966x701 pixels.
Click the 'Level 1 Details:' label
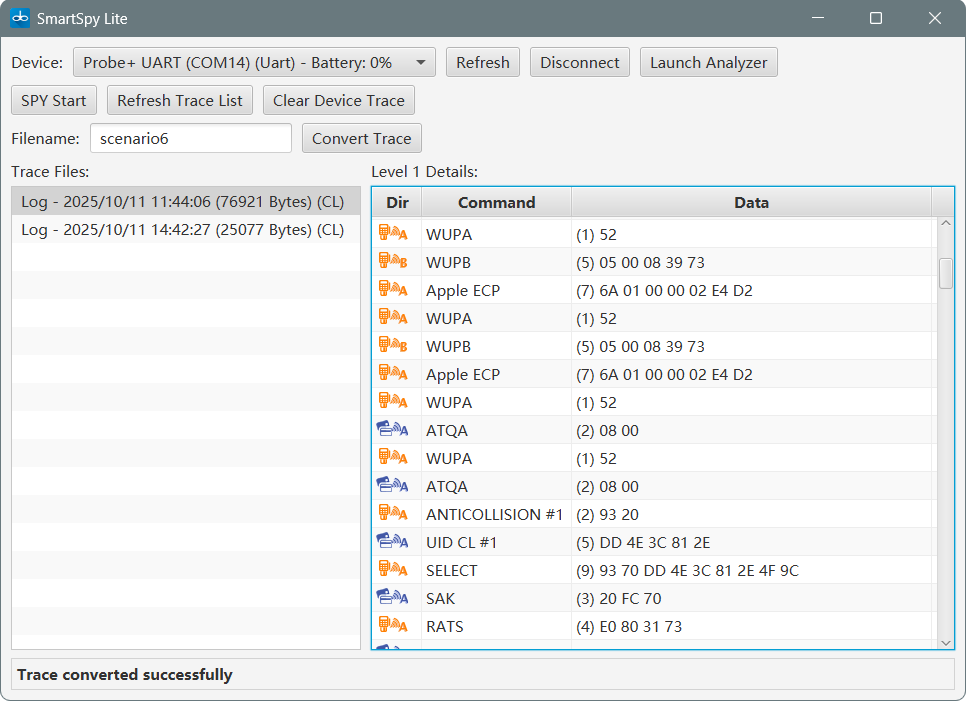(x=424, y=171)
